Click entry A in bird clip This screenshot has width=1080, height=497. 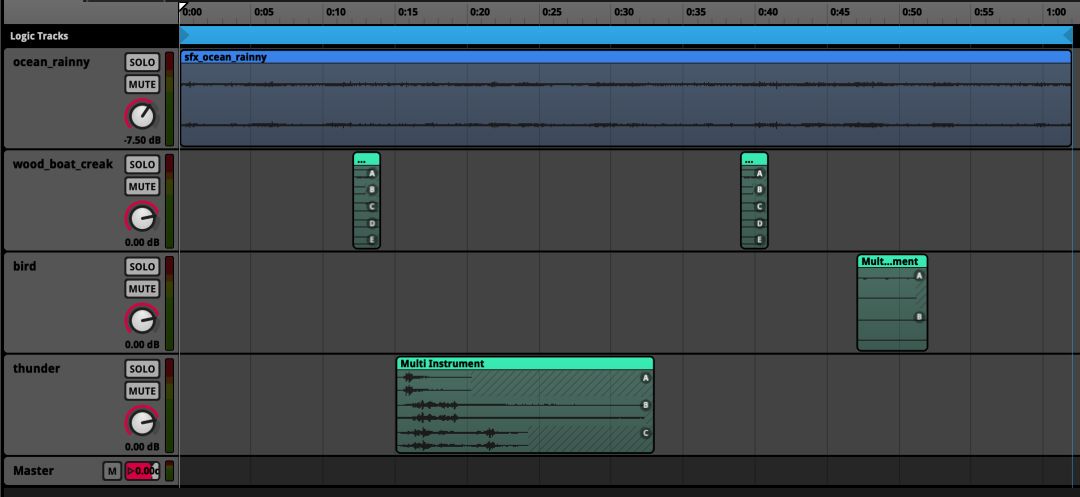[x=919, y=276]
